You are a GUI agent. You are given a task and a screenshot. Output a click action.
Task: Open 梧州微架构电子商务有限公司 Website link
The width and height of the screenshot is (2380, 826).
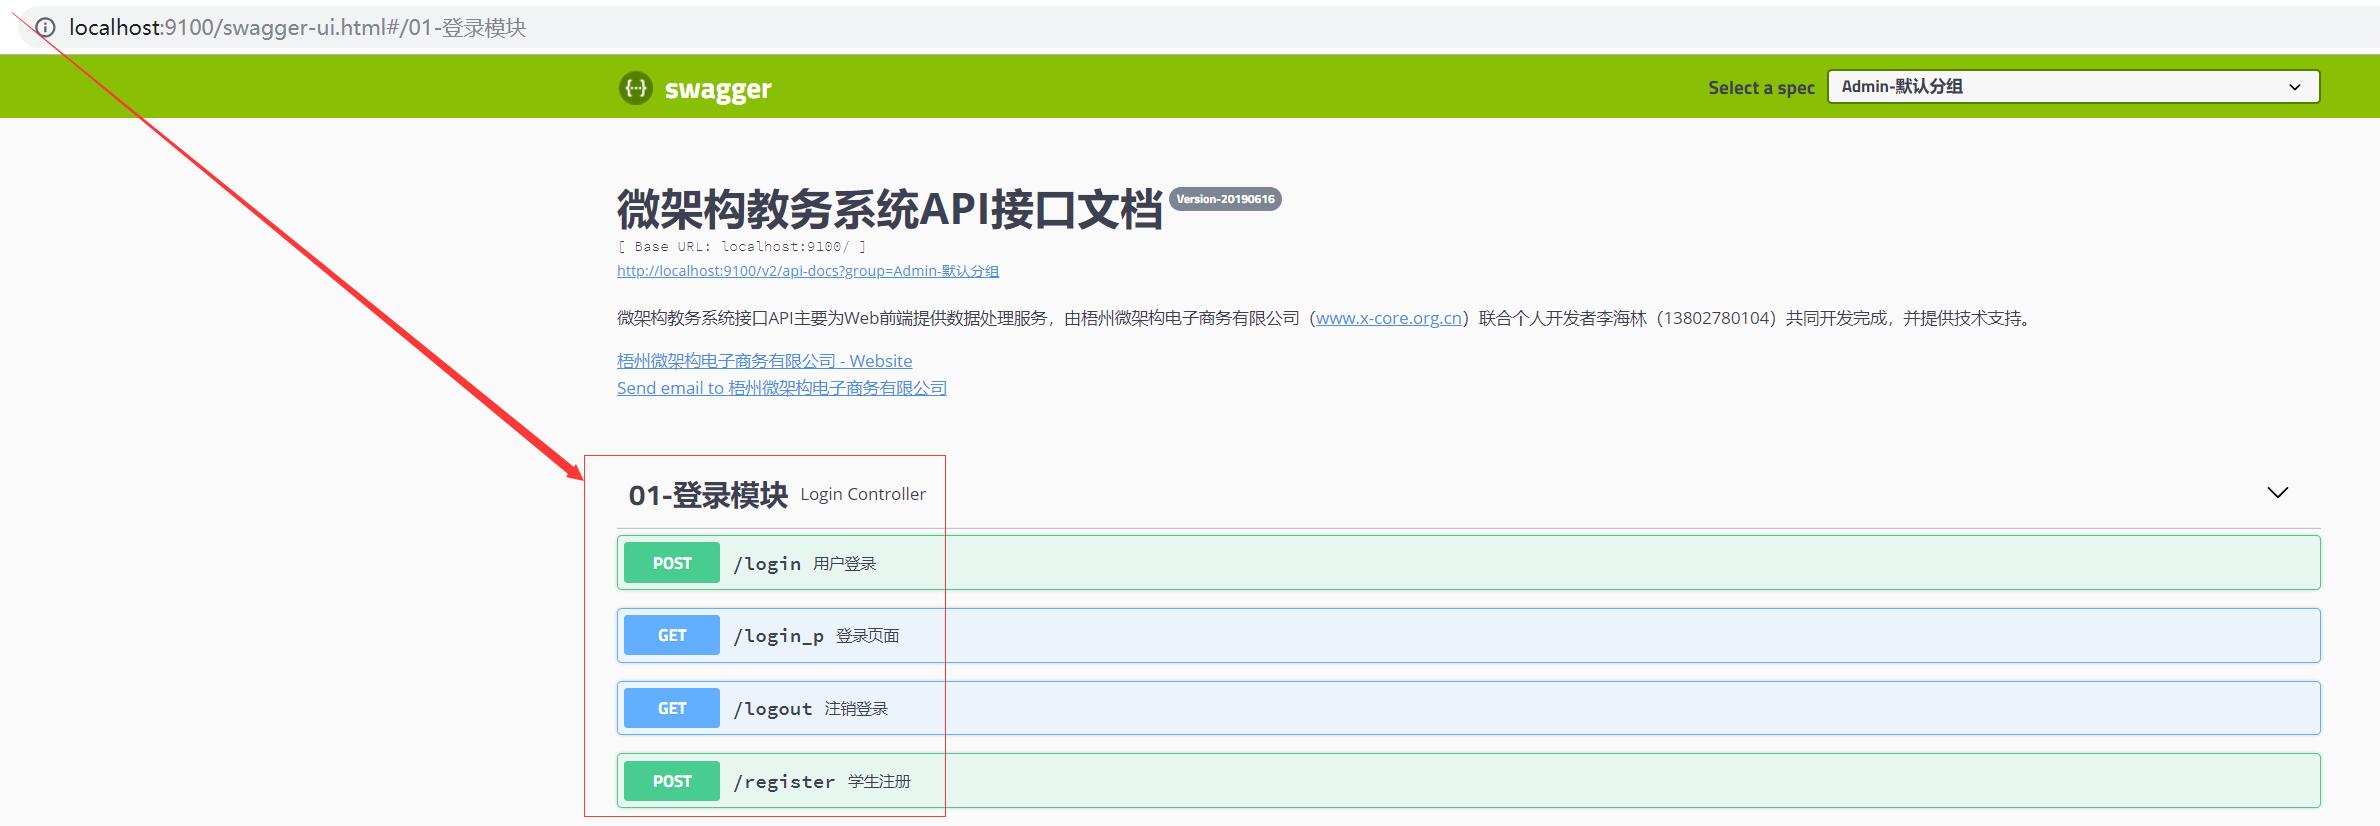[x=764, y=361]
